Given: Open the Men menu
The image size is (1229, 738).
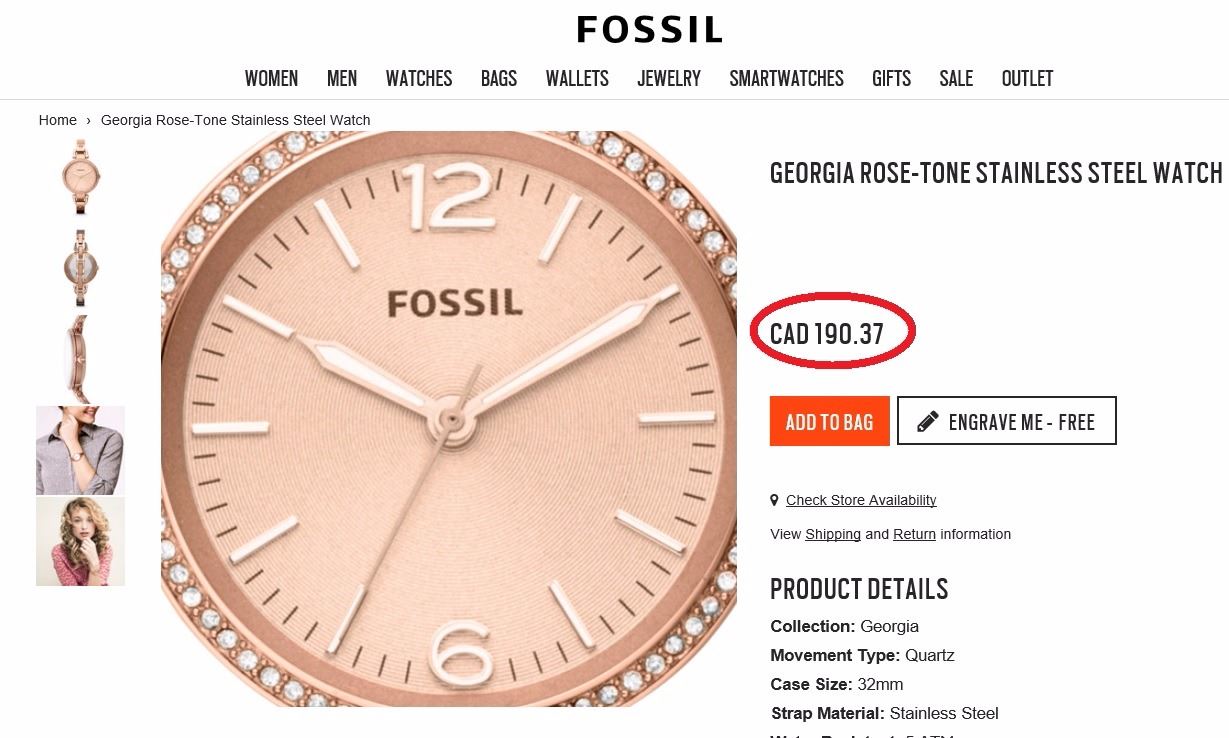Looking at the screenshot, I should tap(342, 78).
